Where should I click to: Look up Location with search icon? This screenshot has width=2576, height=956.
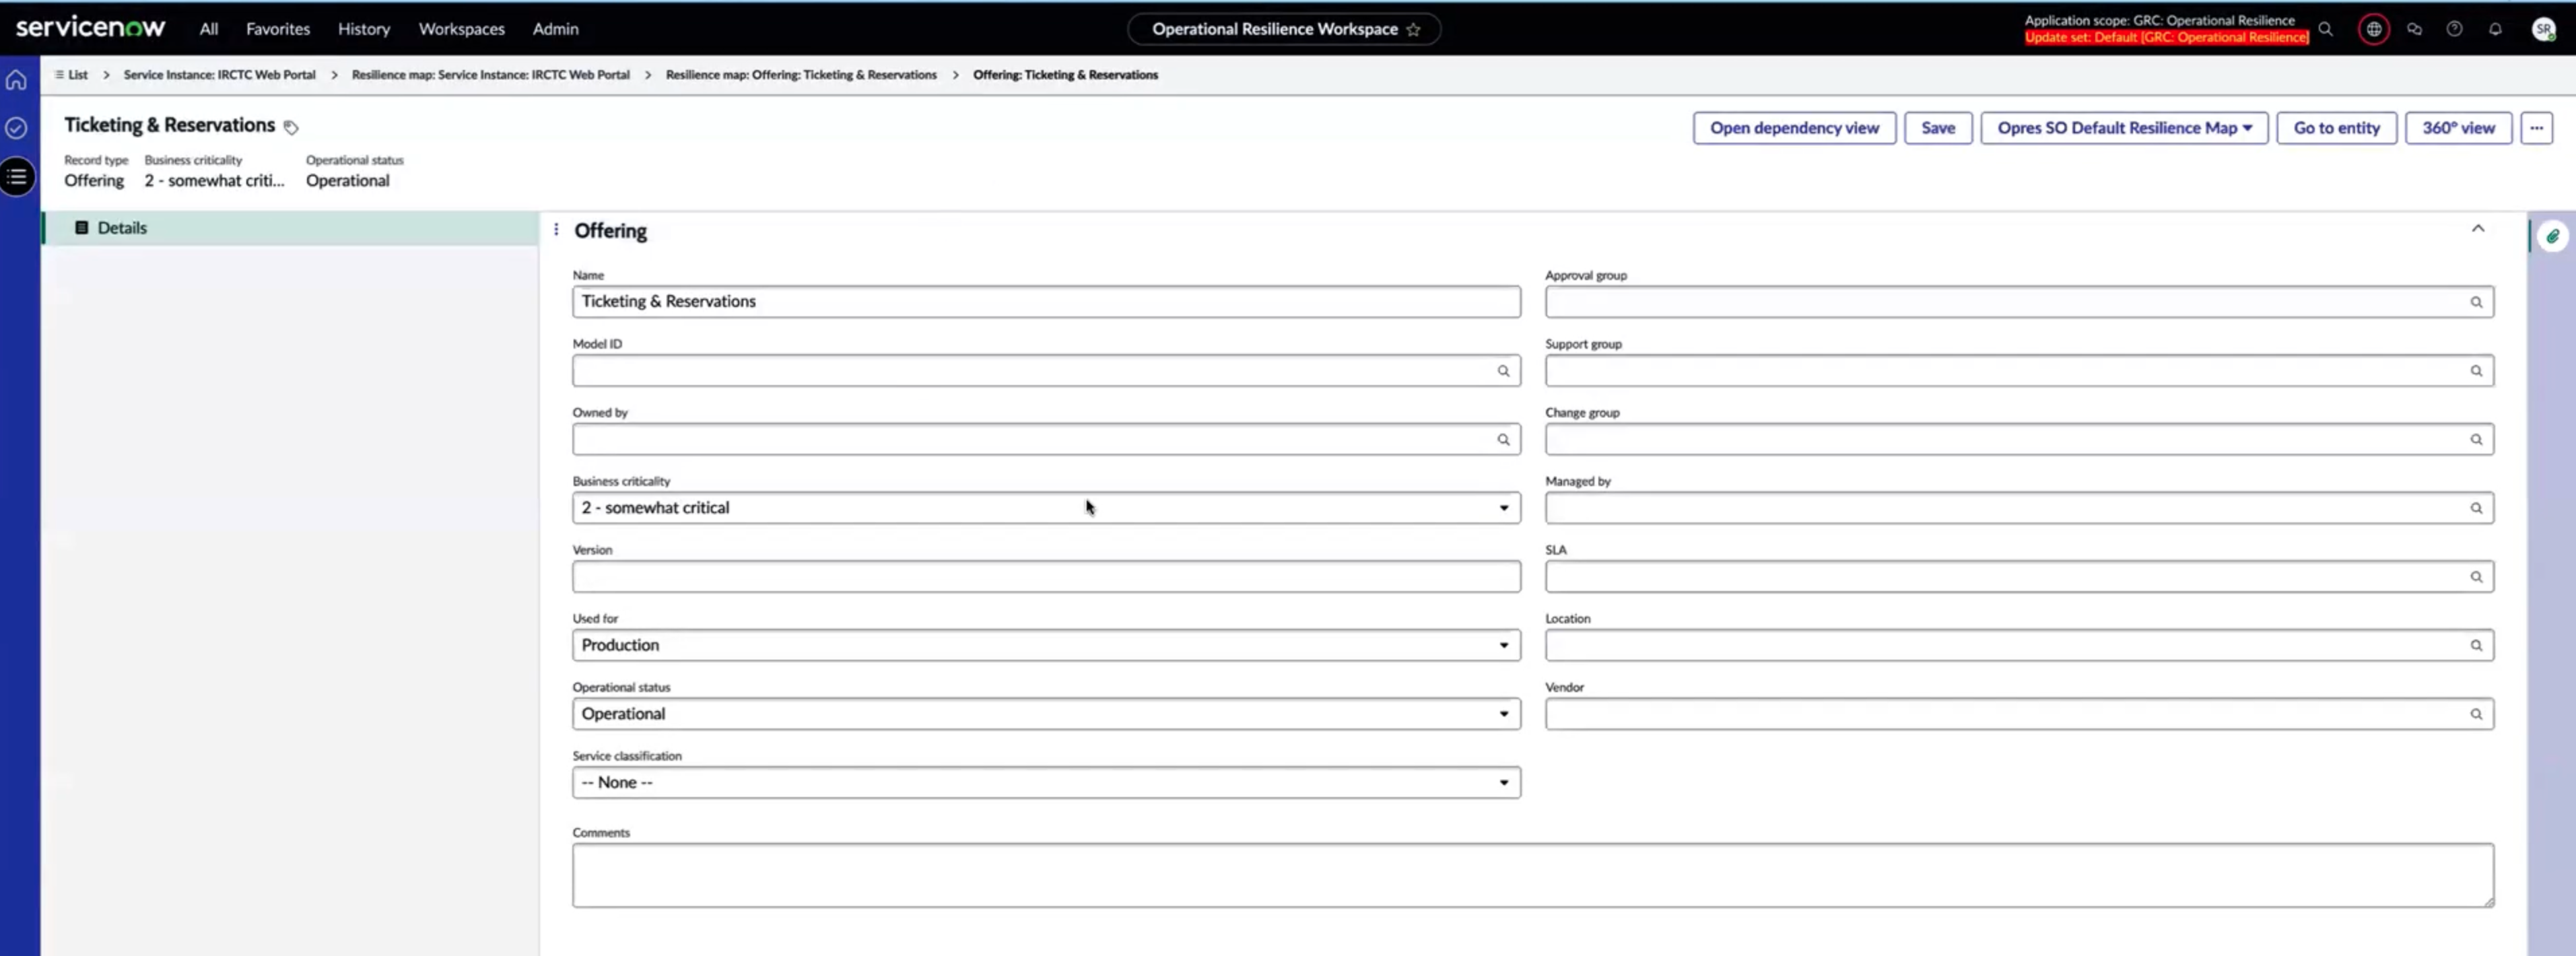pos(2476,646)
